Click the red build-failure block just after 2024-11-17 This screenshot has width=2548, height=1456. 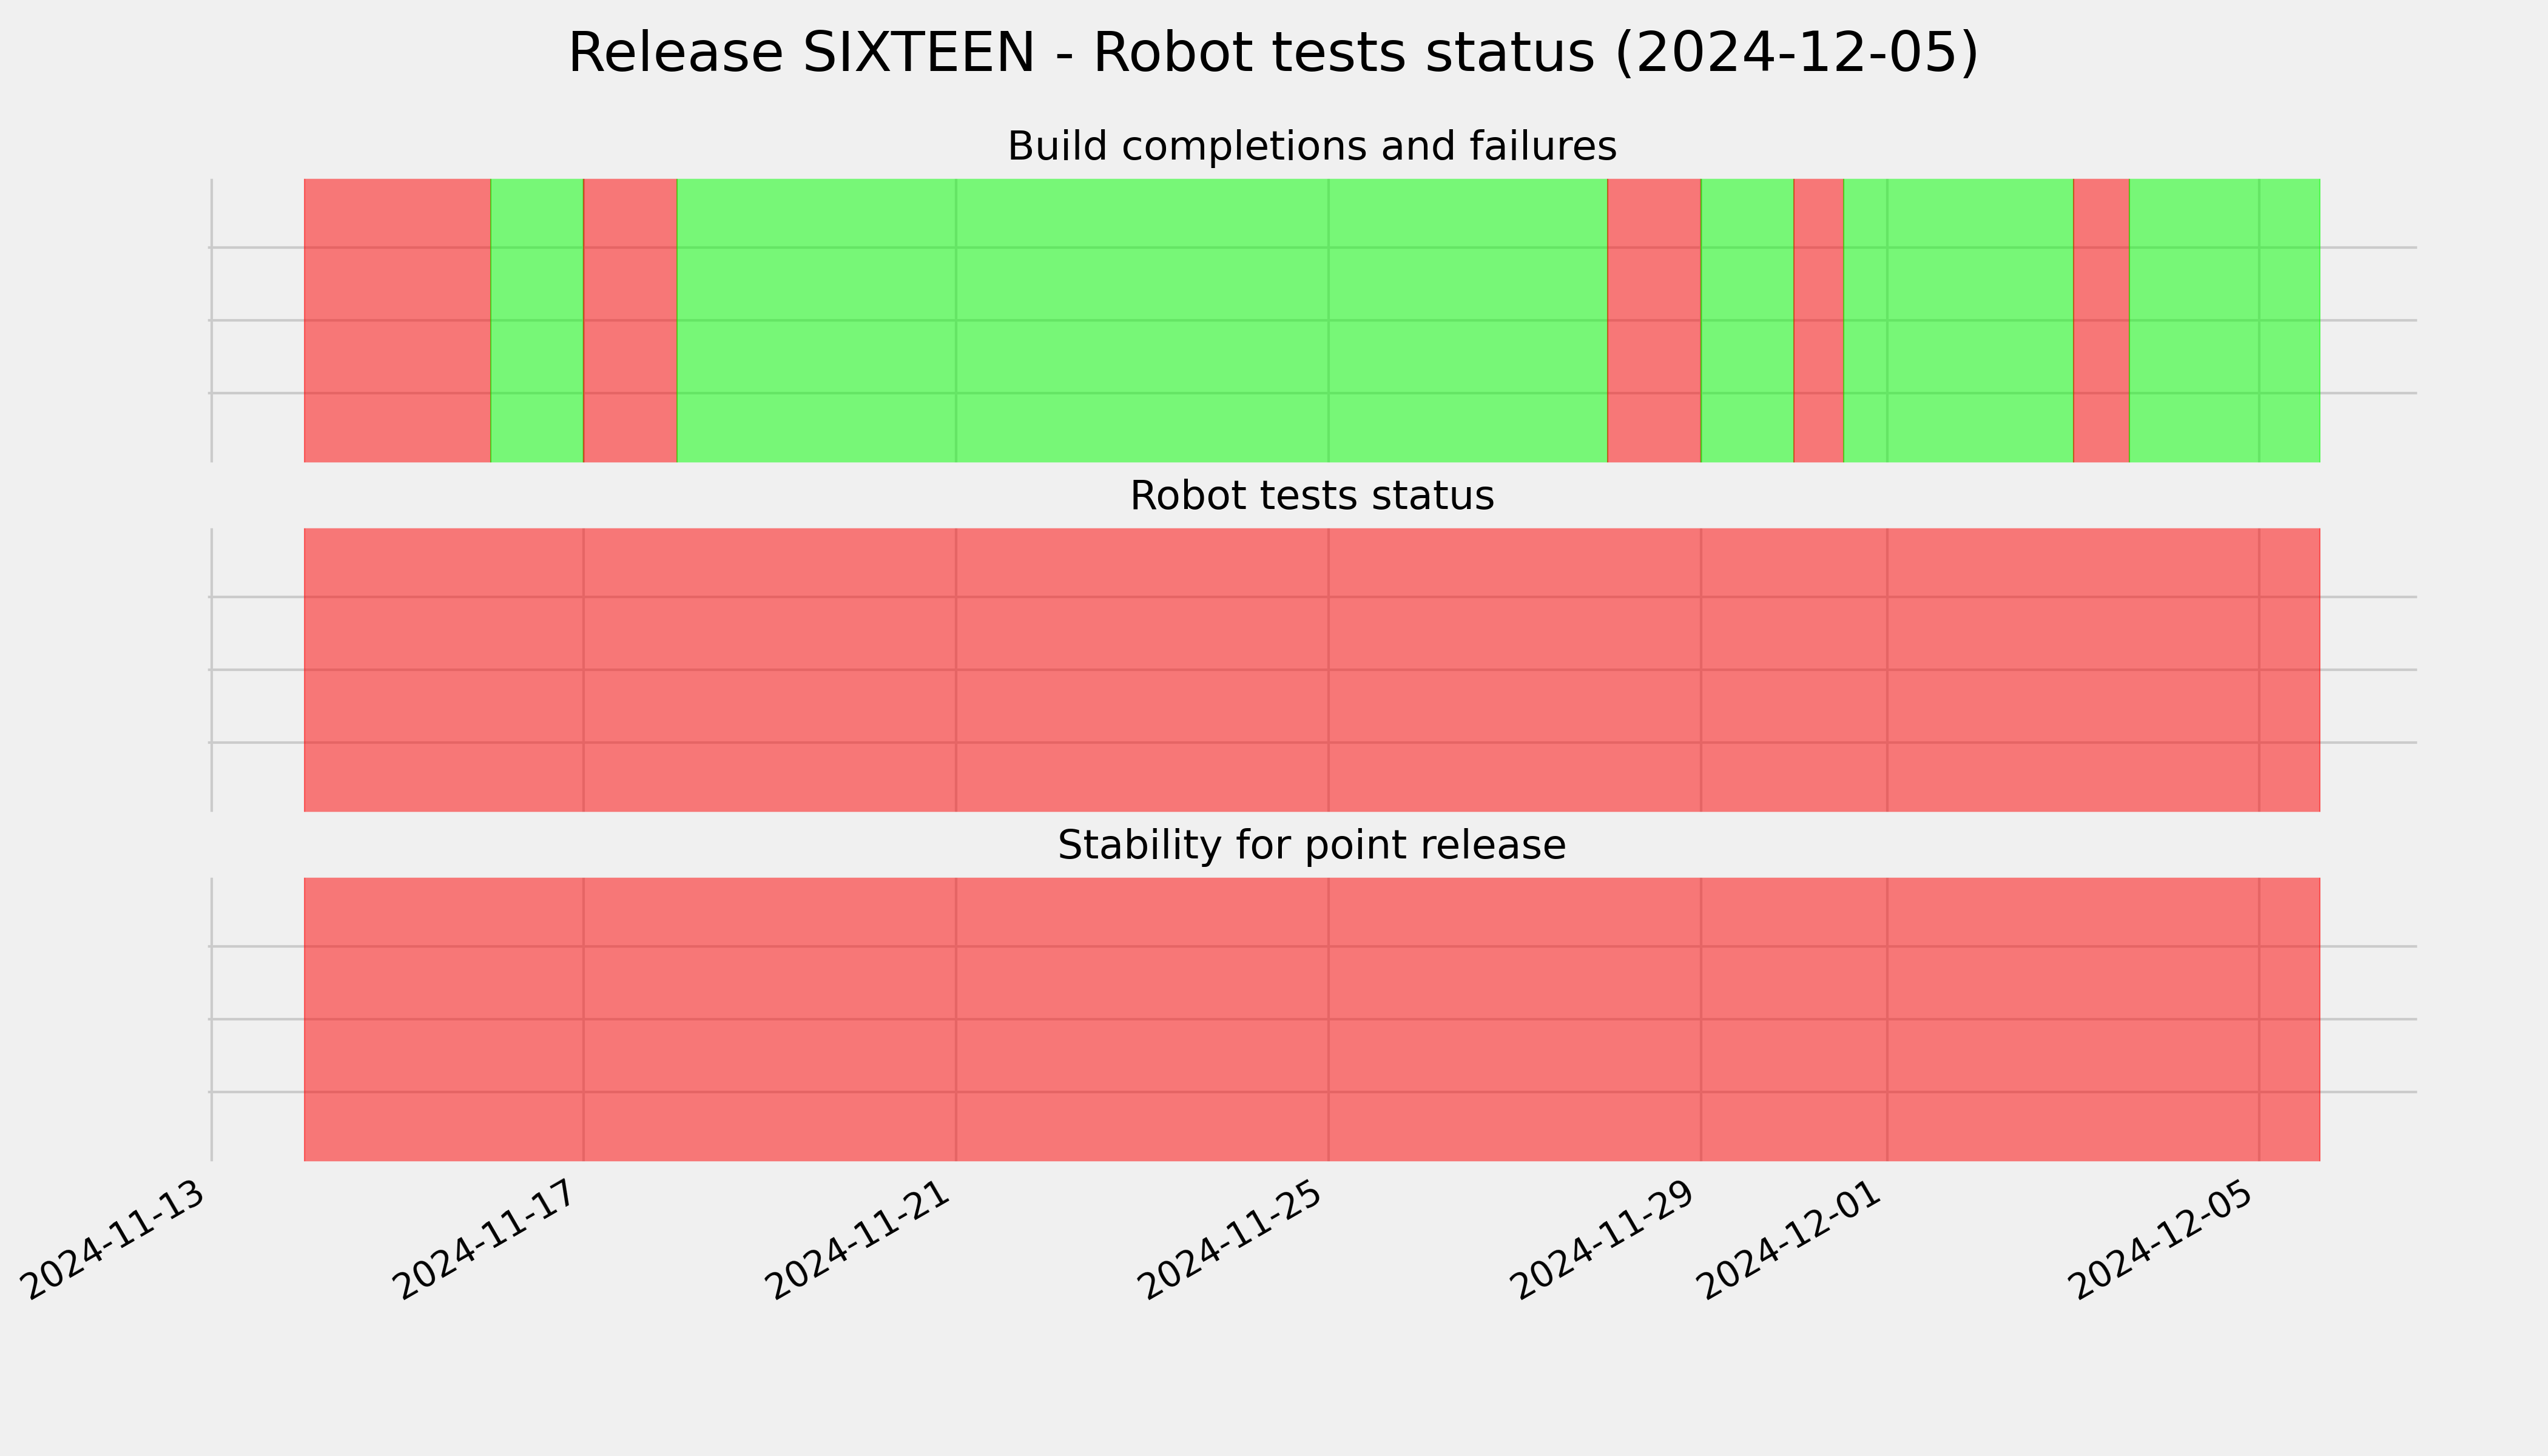pos(630,320)
